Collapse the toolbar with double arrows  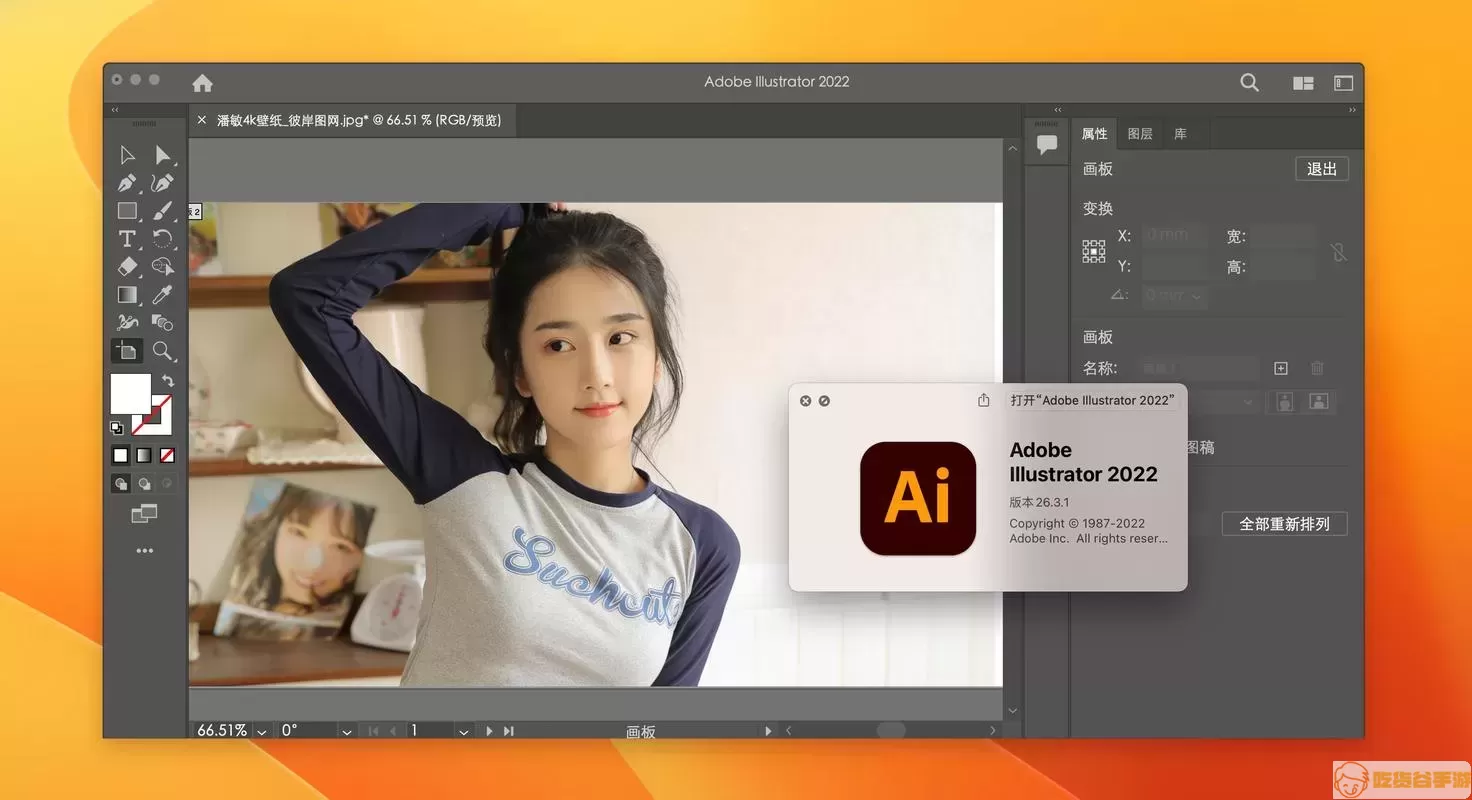tap(115, 110)
